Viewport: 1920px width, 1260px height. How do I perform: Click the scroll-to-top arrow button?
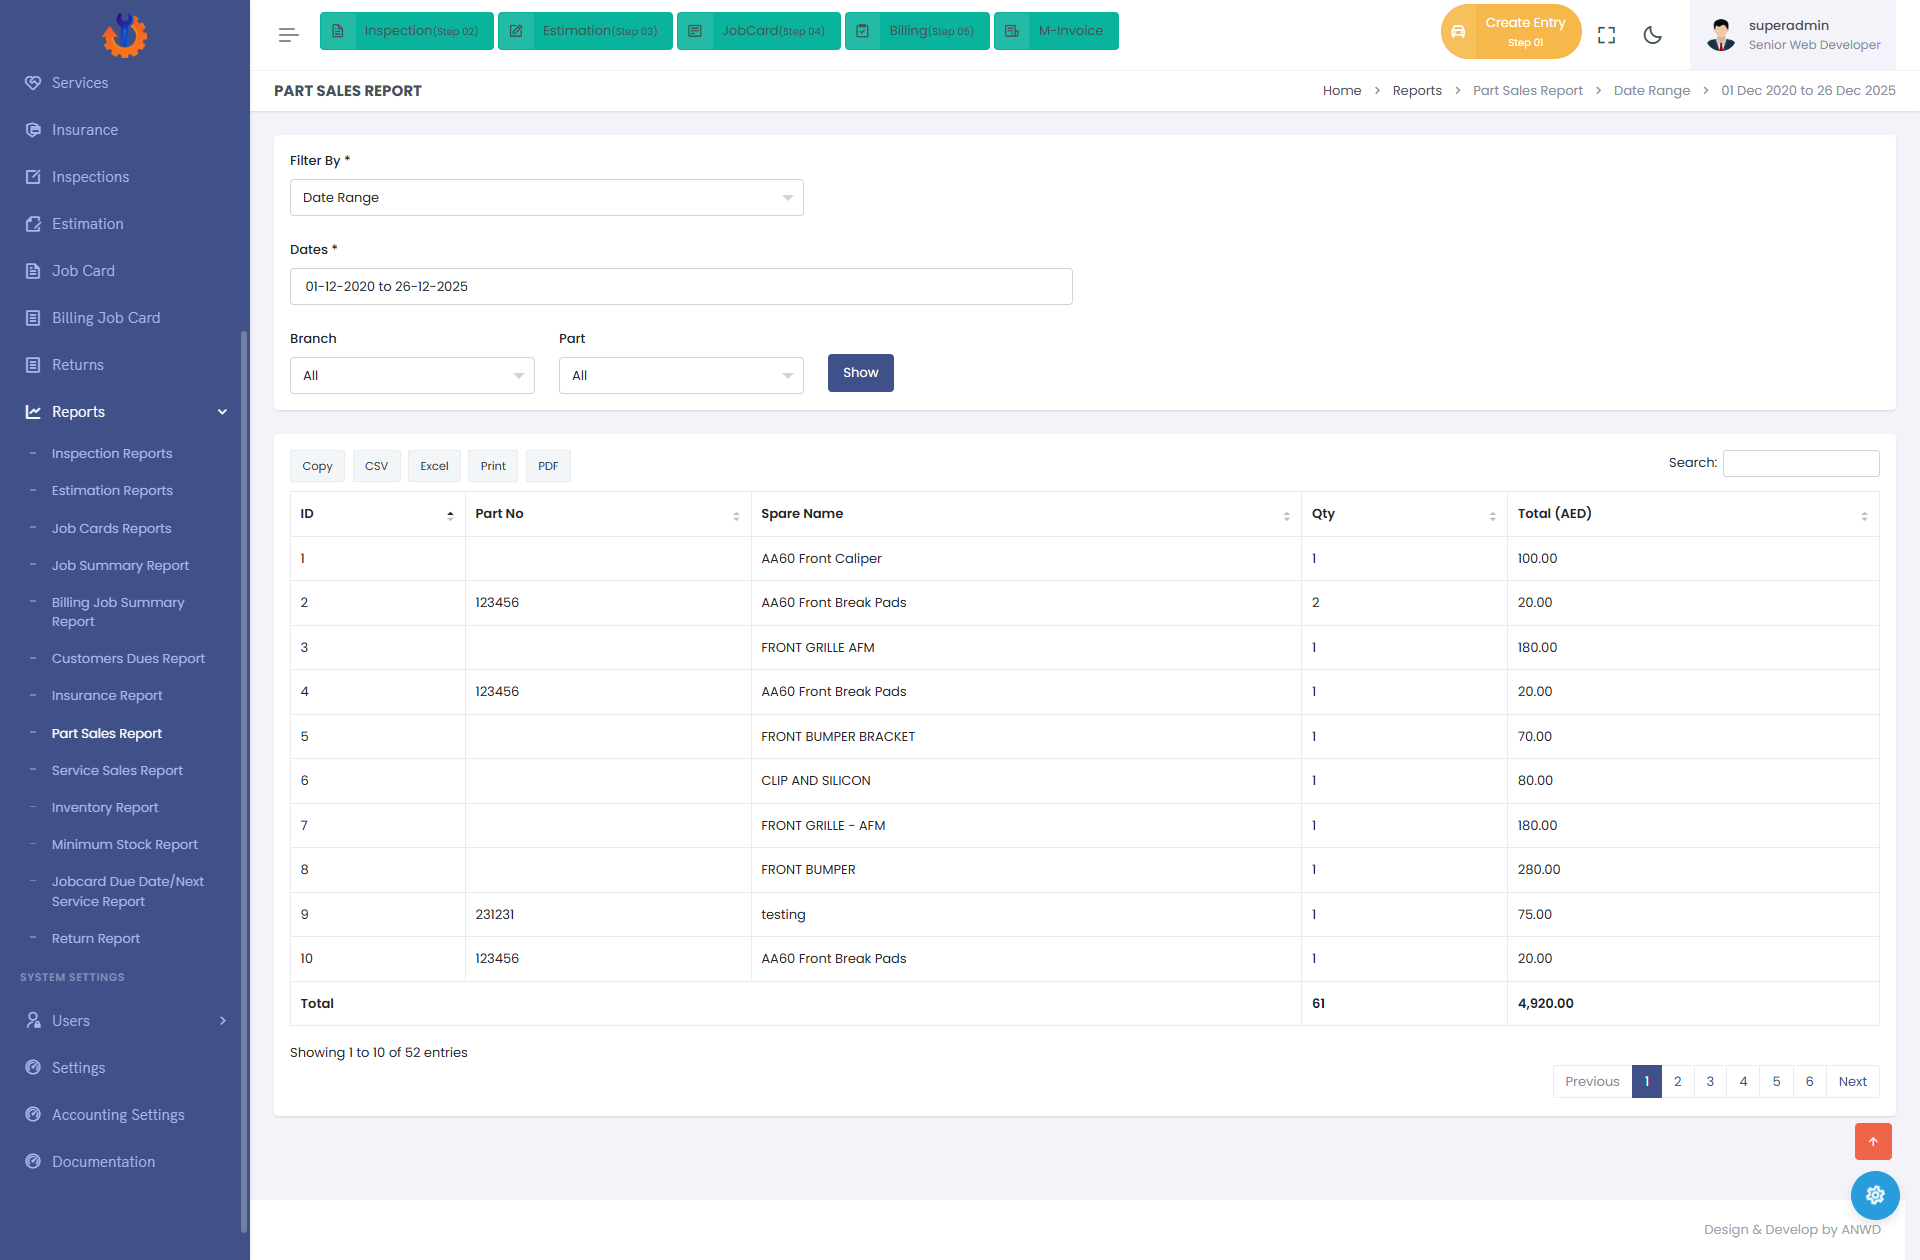[x=1873, y=1141]
